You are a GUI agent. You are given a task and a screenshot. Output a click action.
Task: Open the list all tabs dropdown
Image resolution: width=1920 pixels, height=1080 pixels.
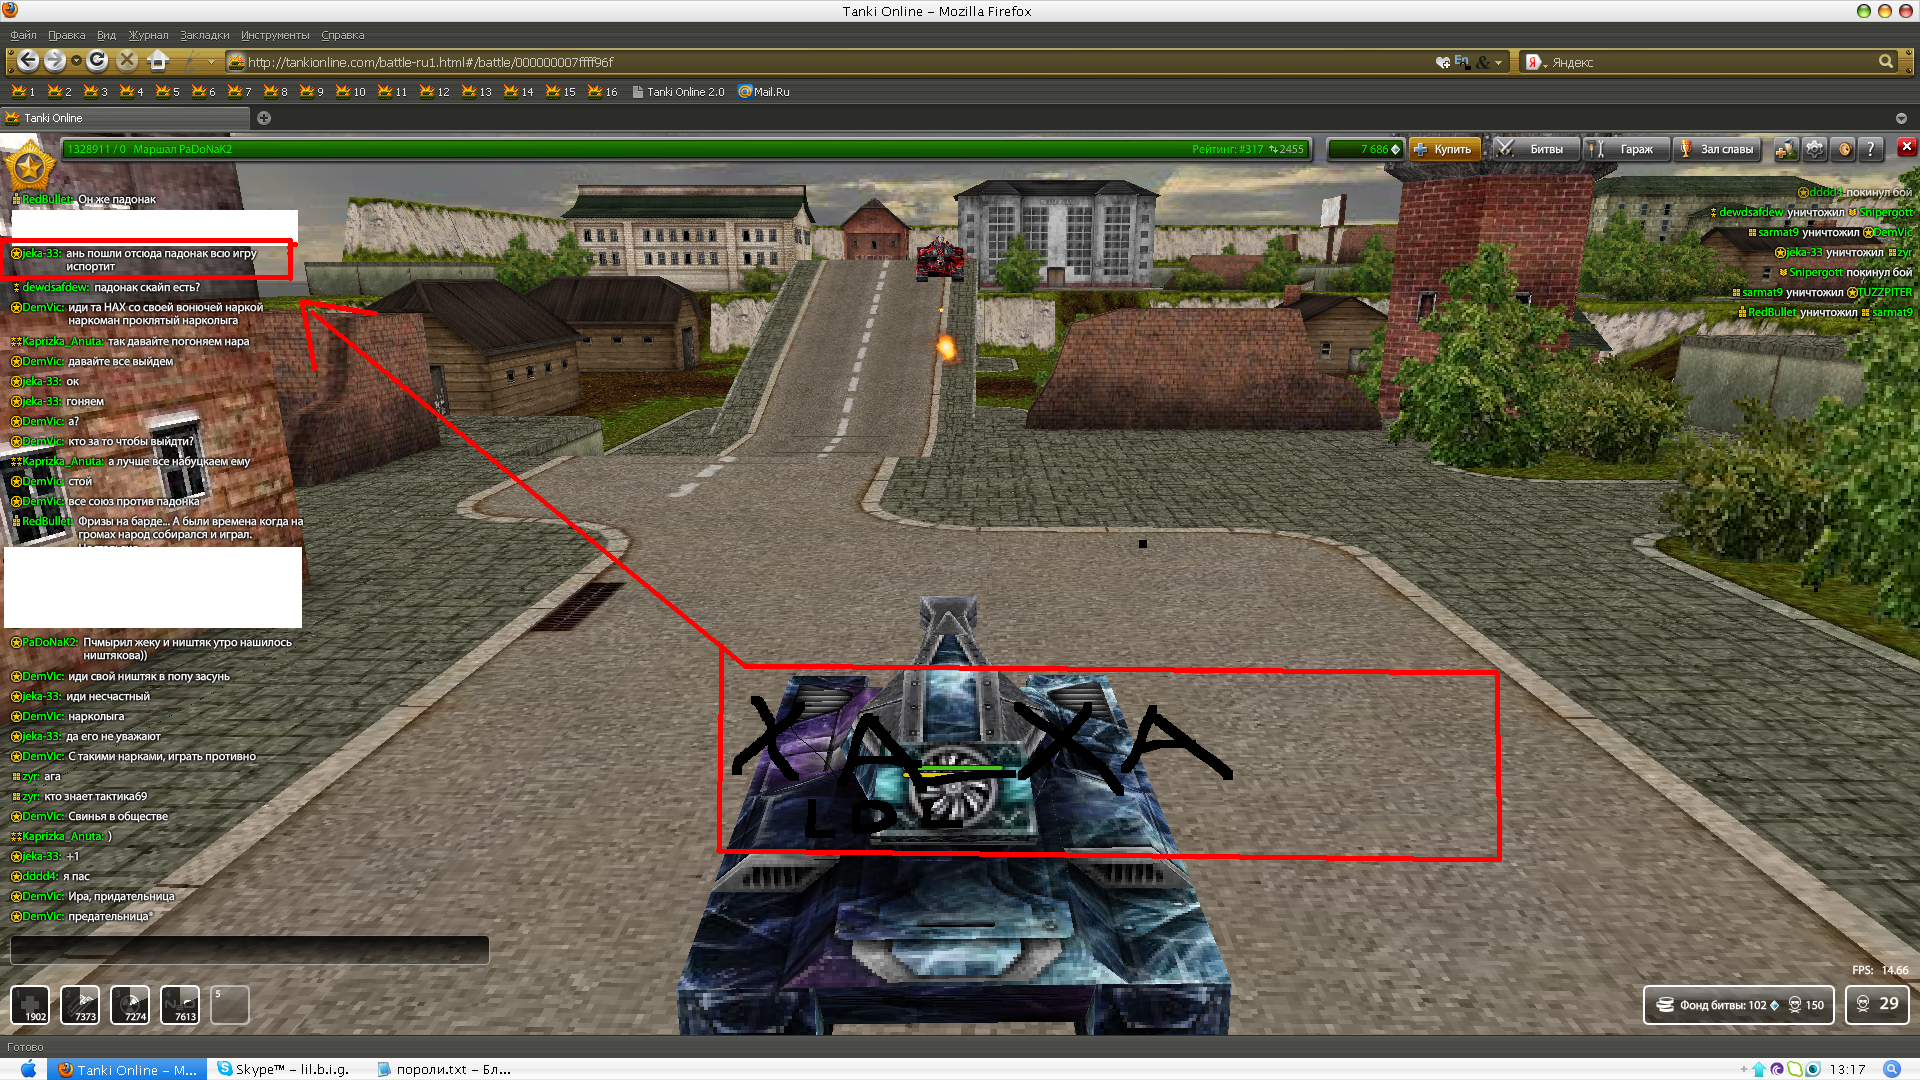1901,118
